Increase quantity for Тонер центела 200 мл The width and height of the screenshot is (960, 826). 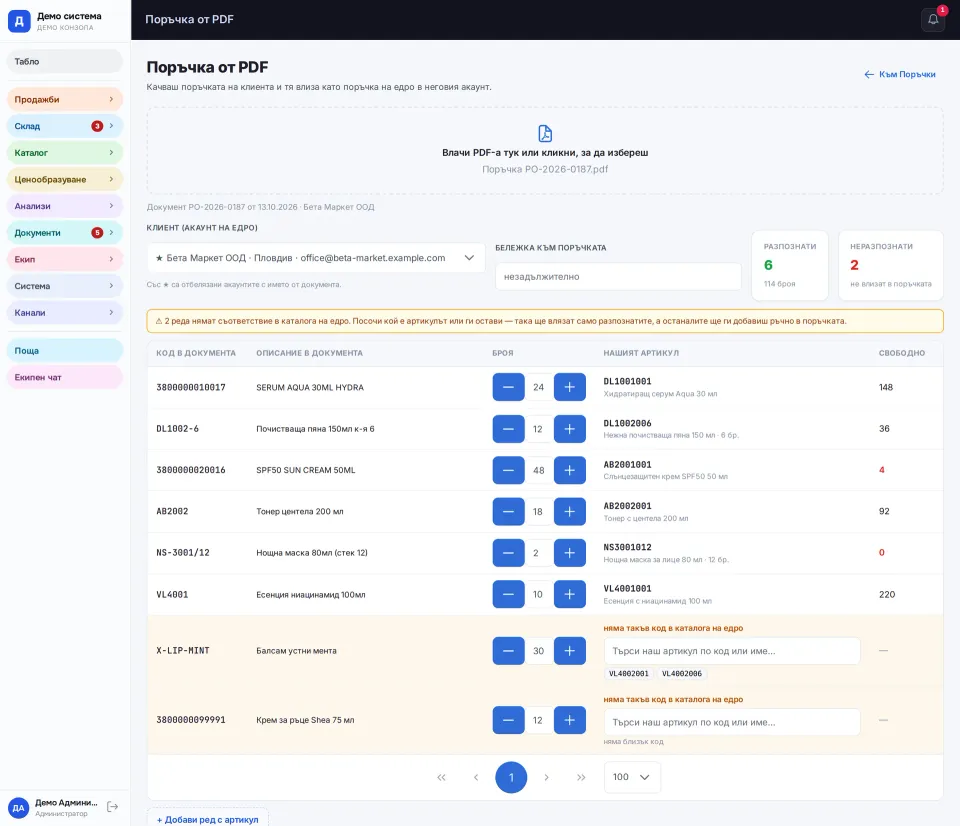click(x=569, y=511)
